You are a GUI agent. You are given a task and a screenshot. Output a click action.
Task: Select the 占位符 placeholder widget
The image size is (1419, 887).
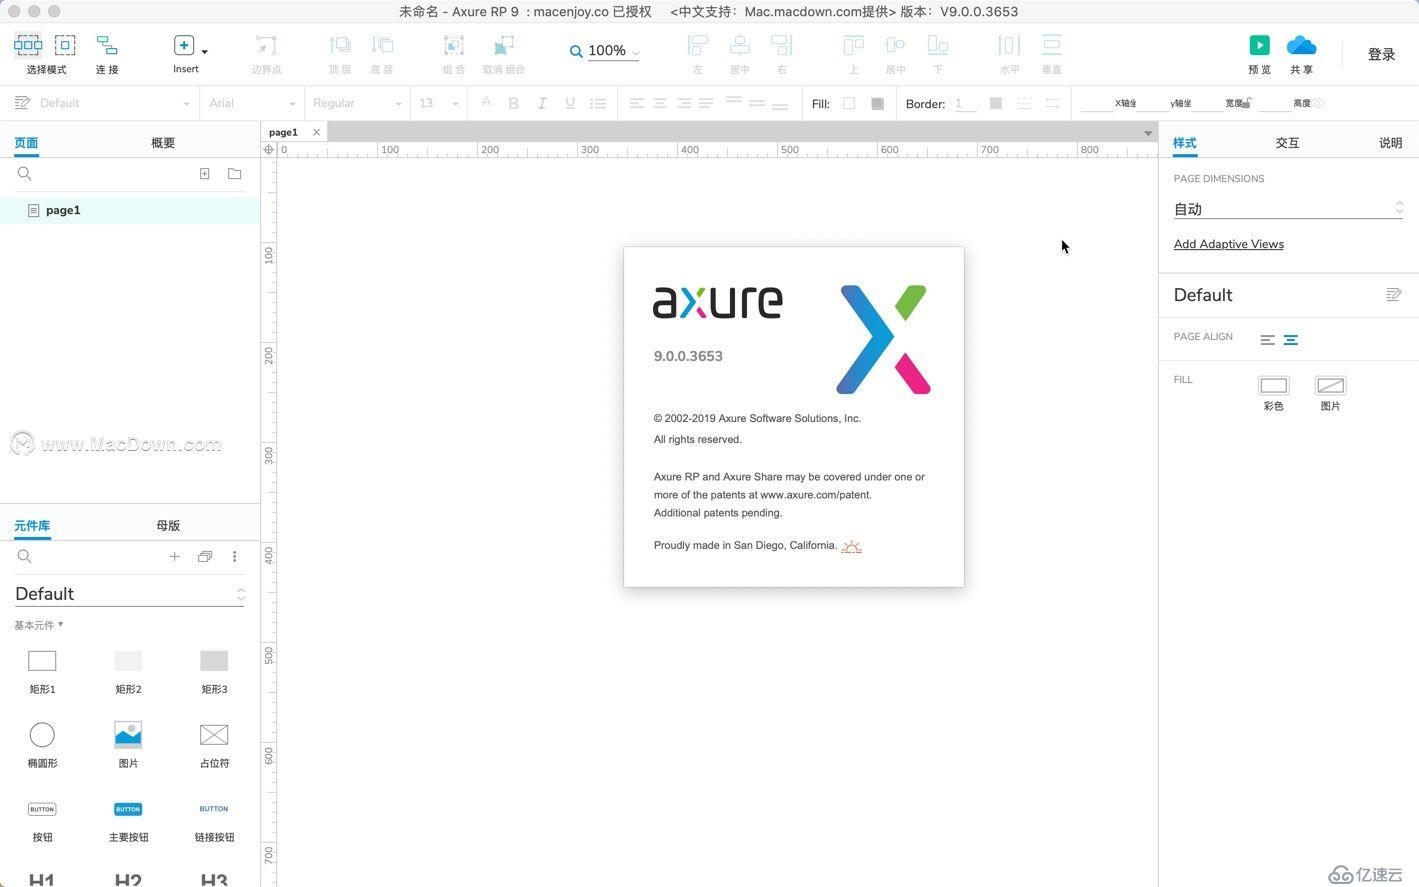pyautogui.click(x=214, y=745)
